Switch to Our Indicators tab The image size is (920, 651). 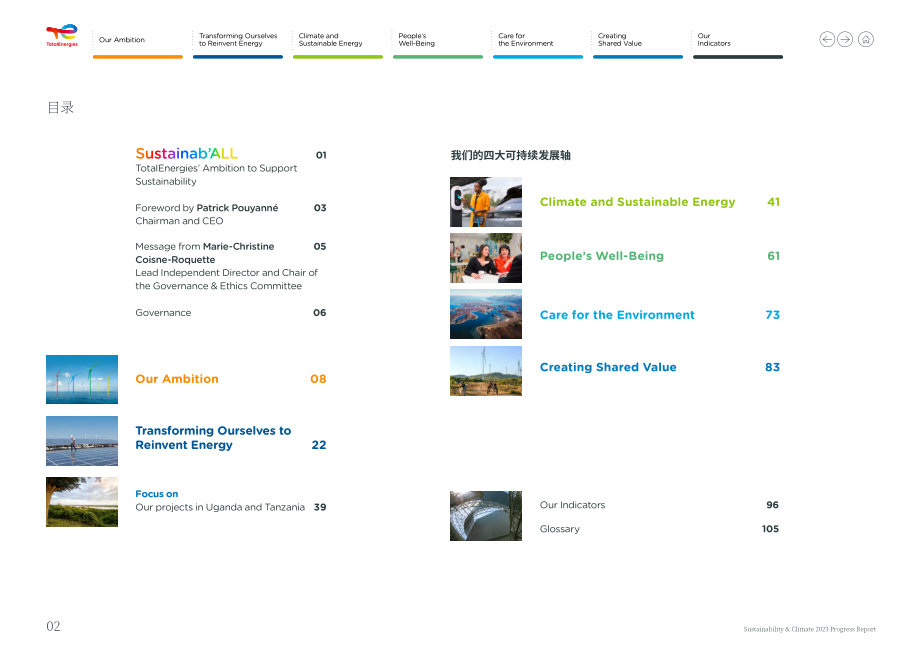[738, 43]
